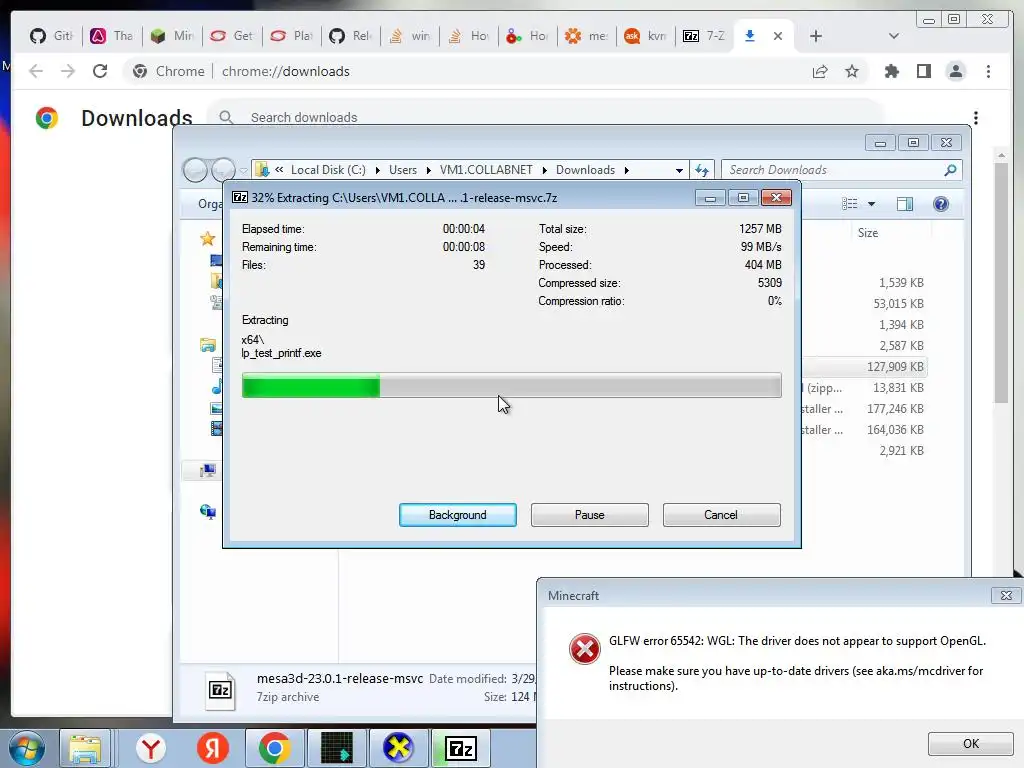Click Background button in 7-Zip dialog

click(x=457, y=515)
